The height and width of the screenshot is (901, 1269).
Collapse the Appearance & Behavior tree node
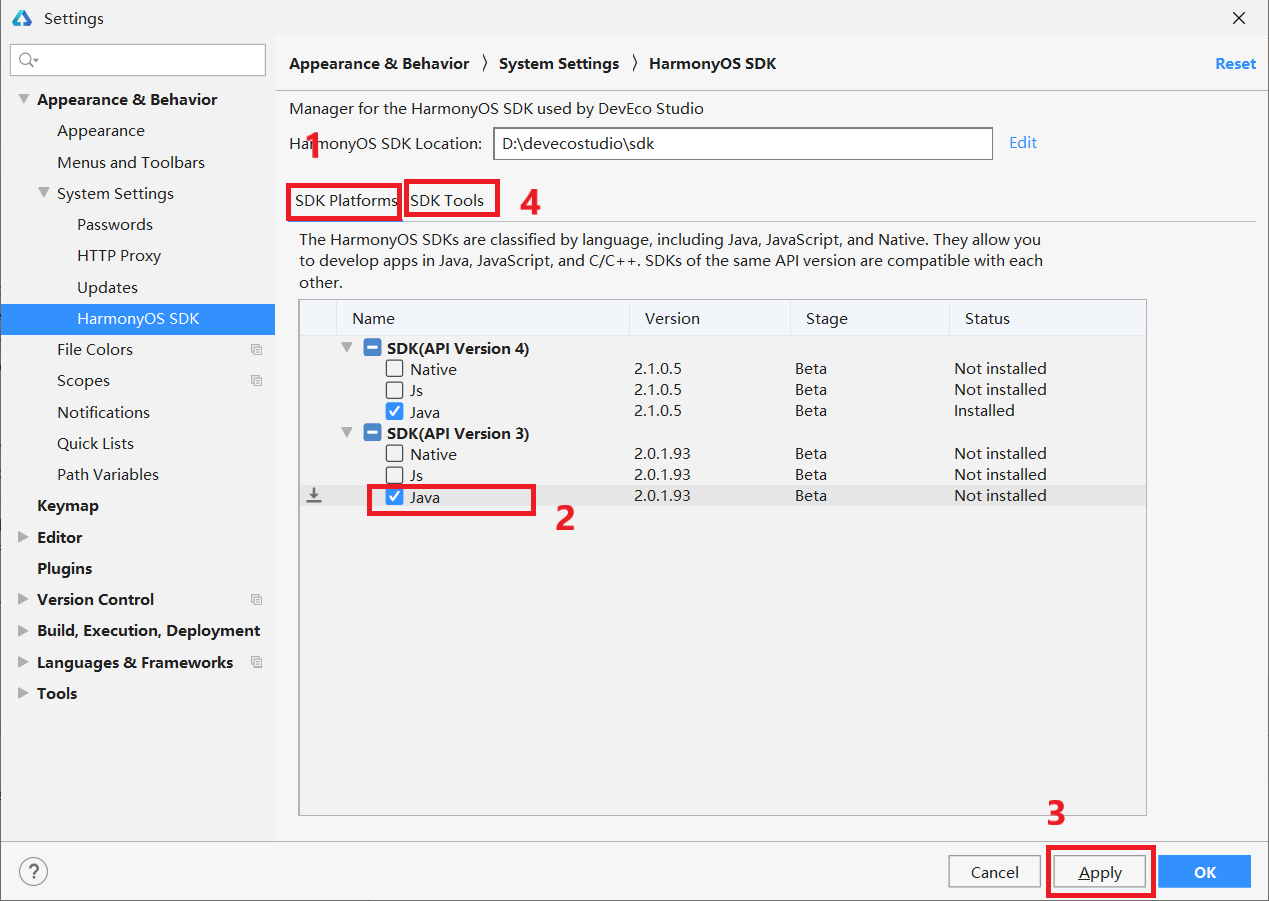(x=24, y=99)
